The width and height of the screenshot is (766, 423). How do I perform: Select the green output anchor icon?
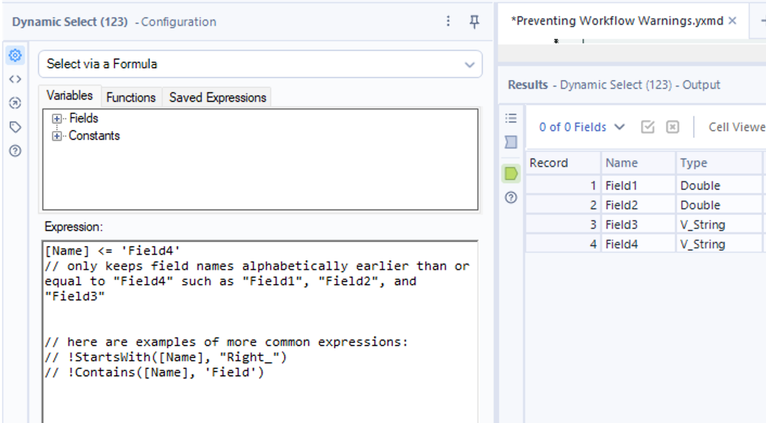click(511, 173)
